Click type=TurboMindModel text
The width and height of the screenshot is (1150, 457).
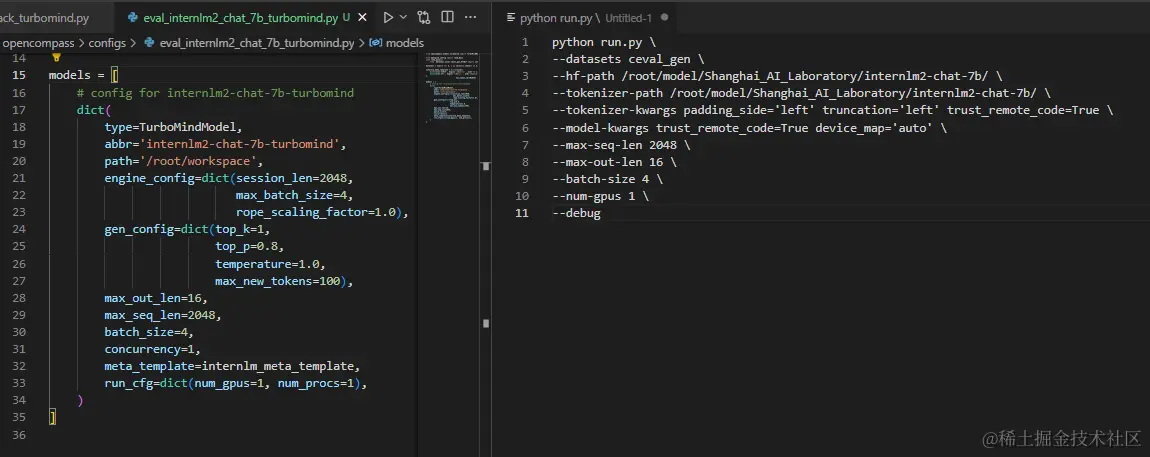point(173,128)
